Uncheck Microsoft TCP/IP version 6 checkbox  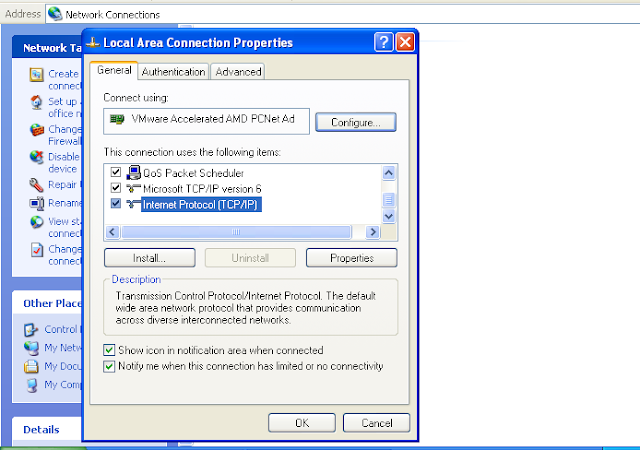click(116, 188)
